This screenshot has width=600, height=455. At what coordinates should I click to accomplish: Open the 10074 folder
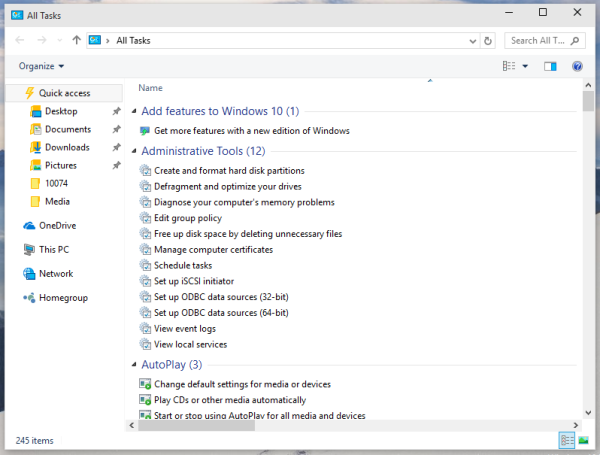click(x=56, y=183)
